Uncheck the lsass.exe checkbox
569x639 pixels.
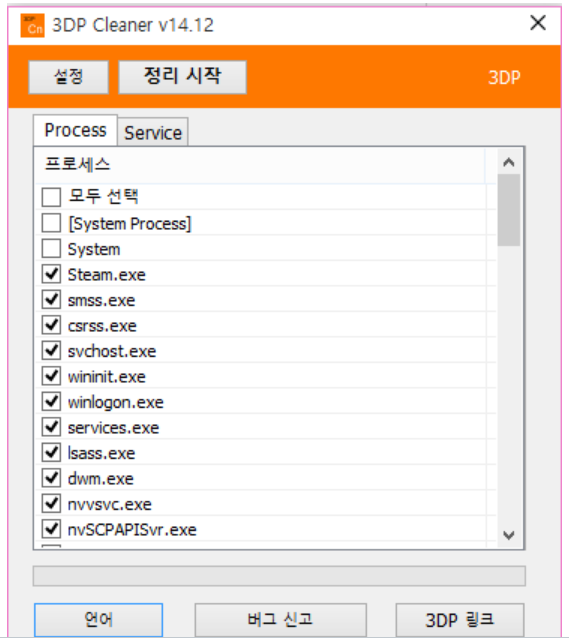pos(51,452)
